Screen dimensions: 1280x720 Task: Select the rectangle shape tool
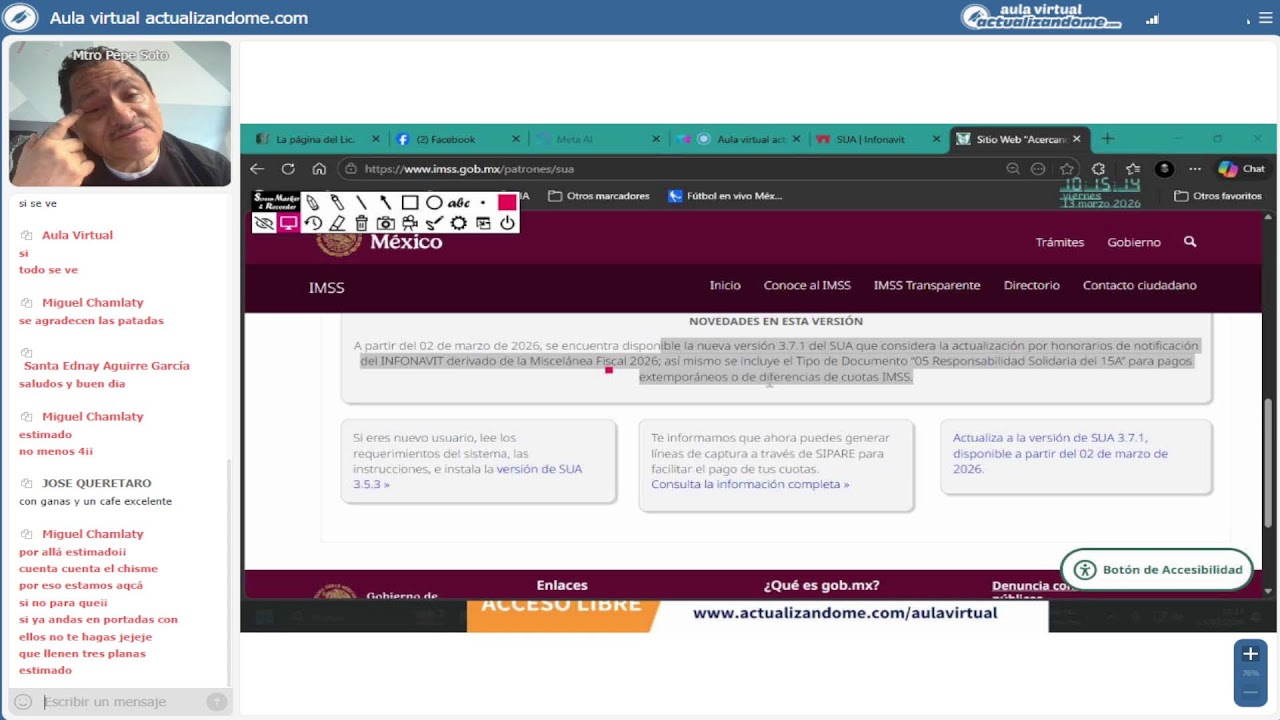click(x=409, y=202)
